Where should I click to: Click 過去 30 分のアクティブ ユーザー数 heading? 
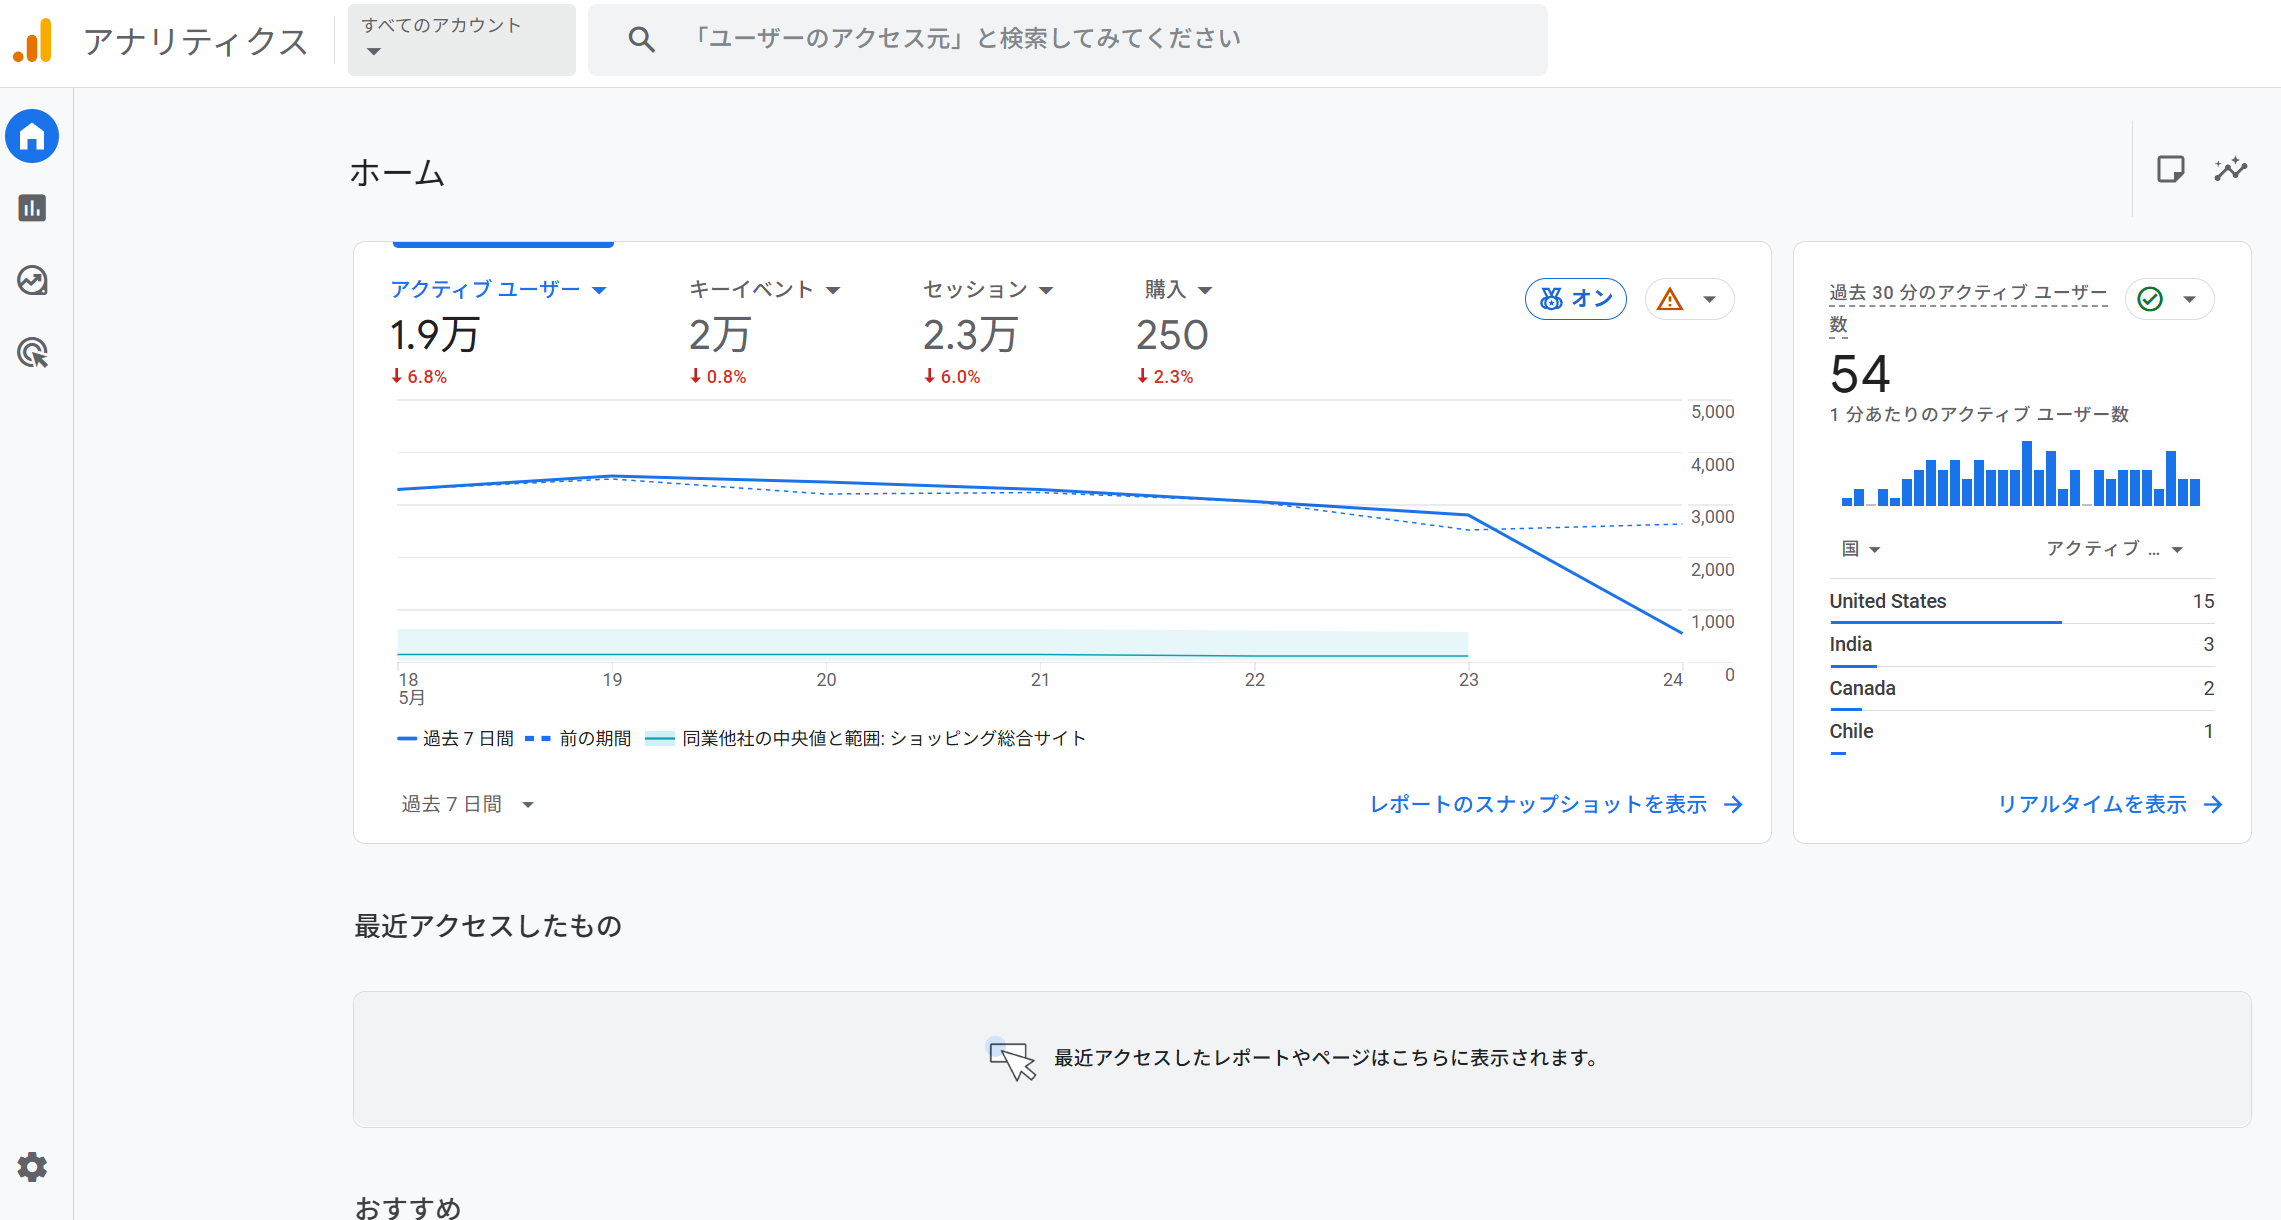tap(1968, 307)
